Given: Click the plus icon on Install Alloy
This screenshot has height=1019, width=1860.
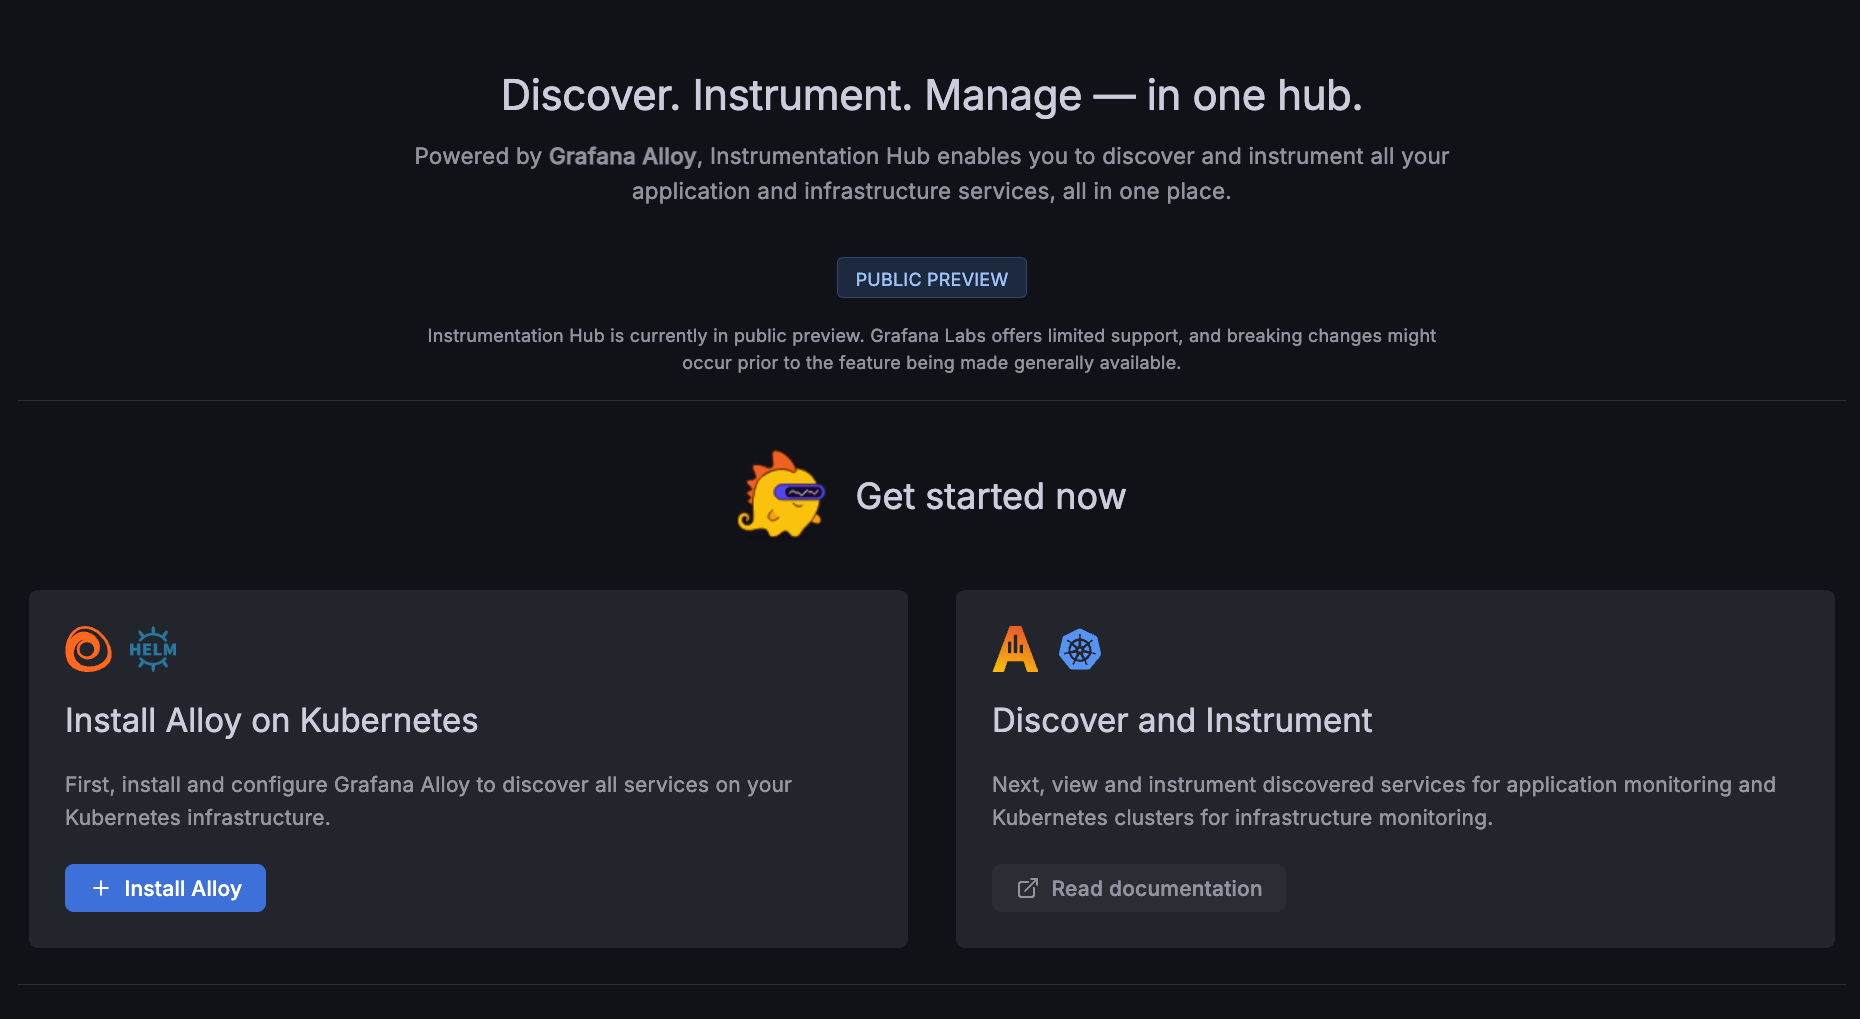Looking at the screenshot, I should [x=101, y=888].
